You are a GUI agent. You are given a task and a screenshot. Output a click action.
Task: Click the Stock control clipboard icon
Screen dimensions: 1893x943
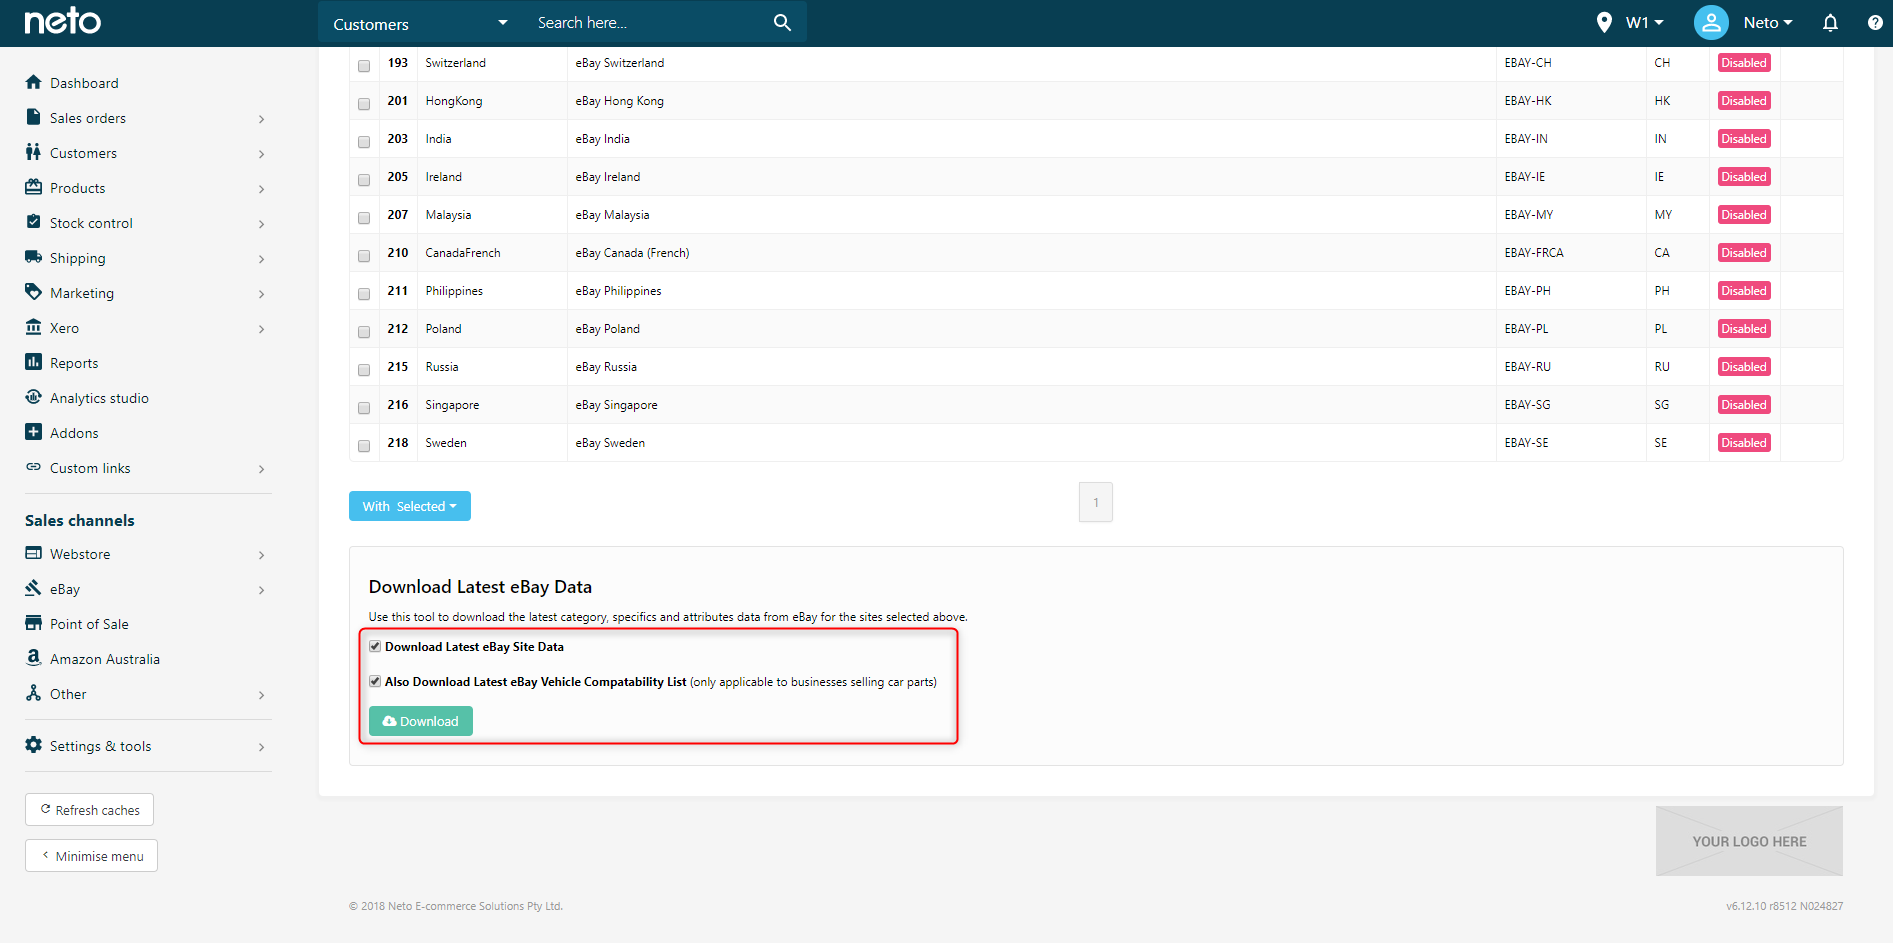click(x=33, y=222)
